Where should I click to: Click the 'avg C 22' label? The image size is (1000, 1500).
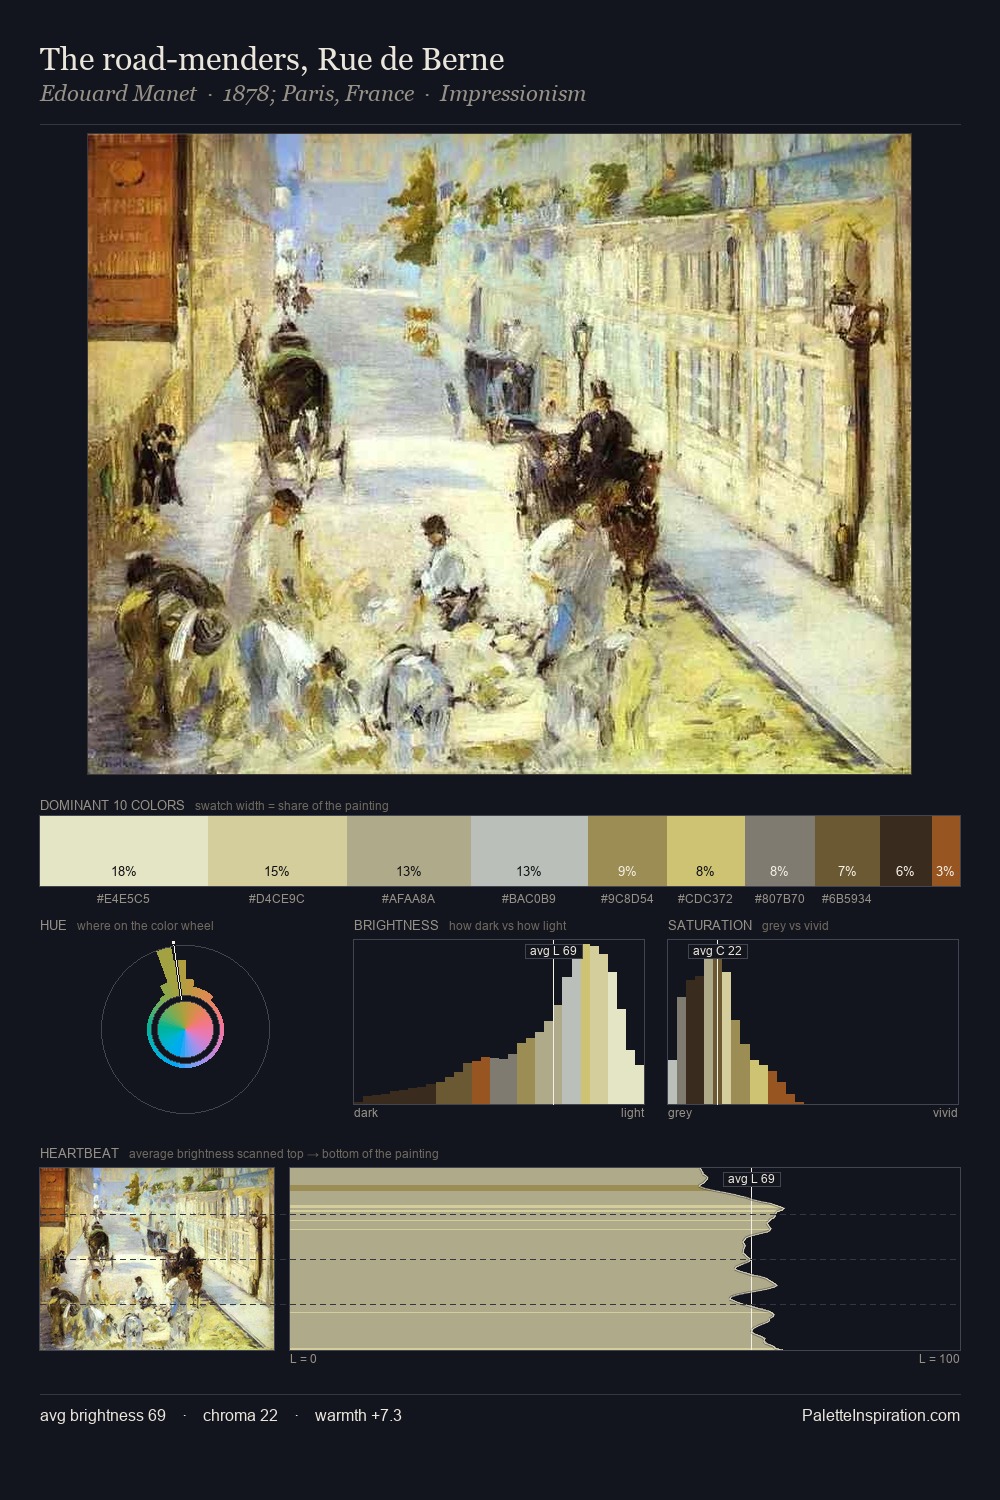tap(717, 951)
